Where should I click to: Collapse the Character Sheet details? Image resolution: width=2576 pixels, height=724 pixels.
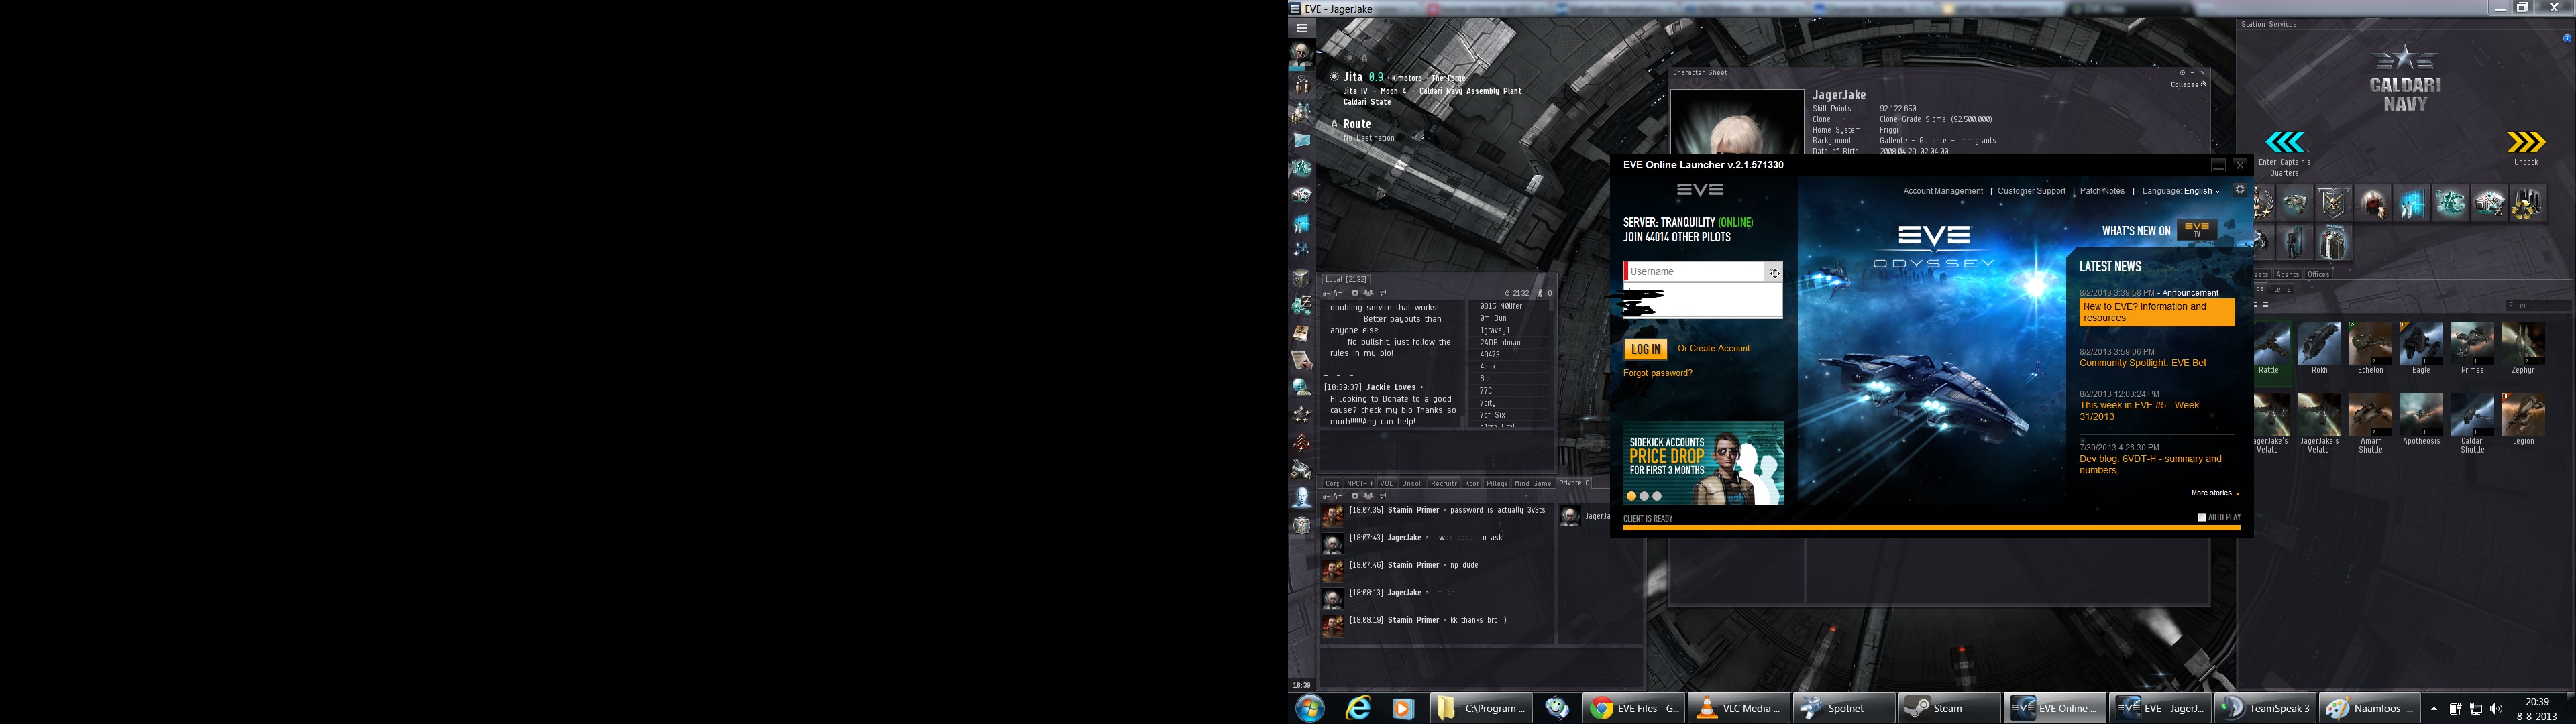[x=2188, y=85]
